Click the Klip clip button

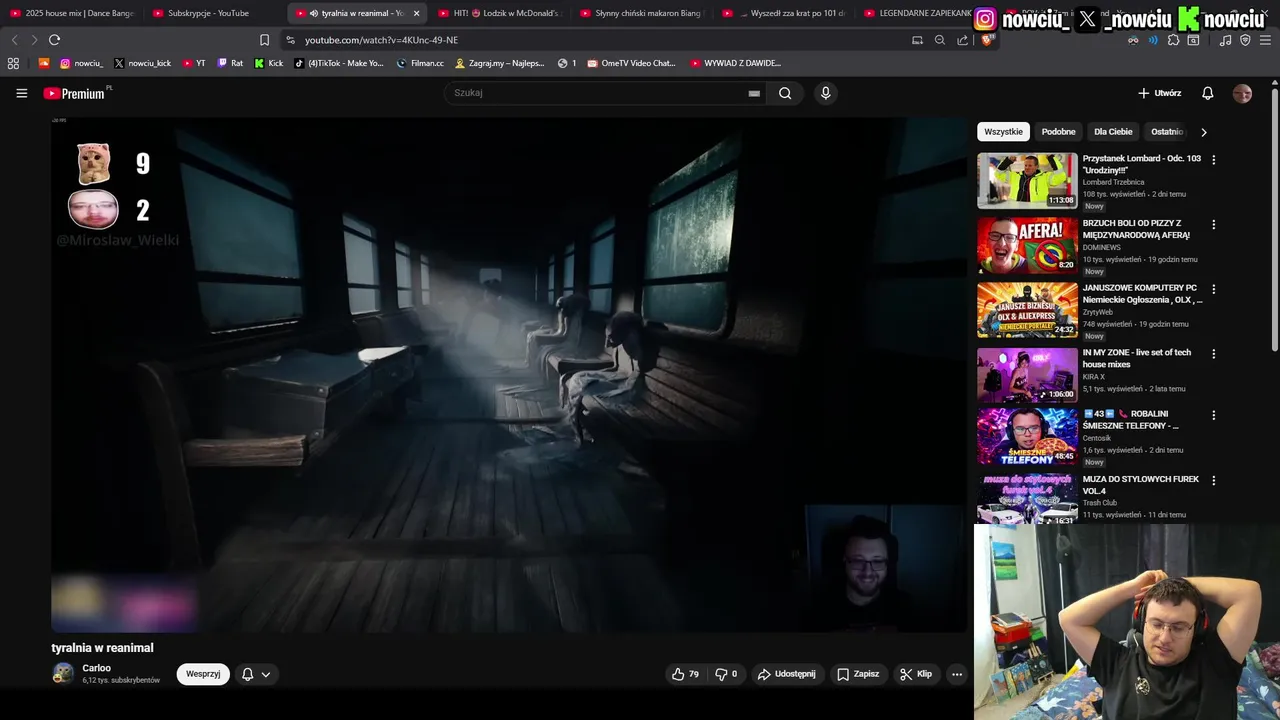(x=916, y=674)
